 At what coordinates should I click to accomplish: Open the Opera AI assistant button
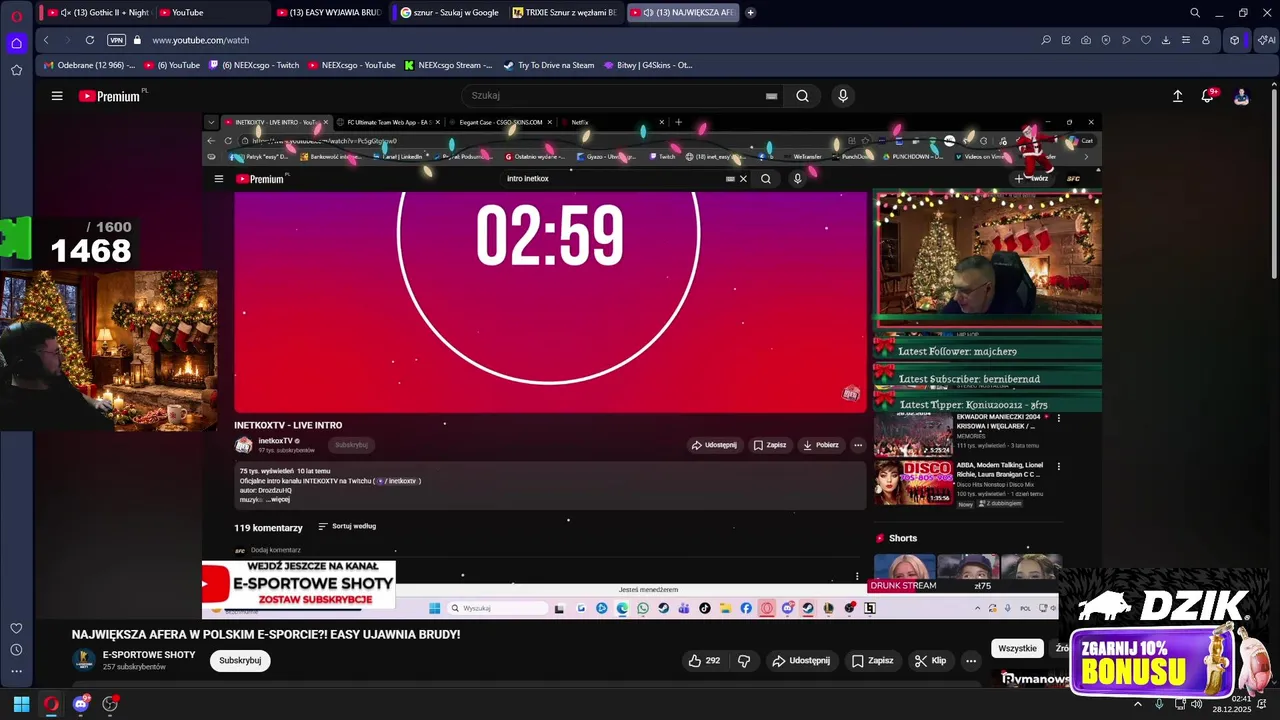[x=1266, y=40]
